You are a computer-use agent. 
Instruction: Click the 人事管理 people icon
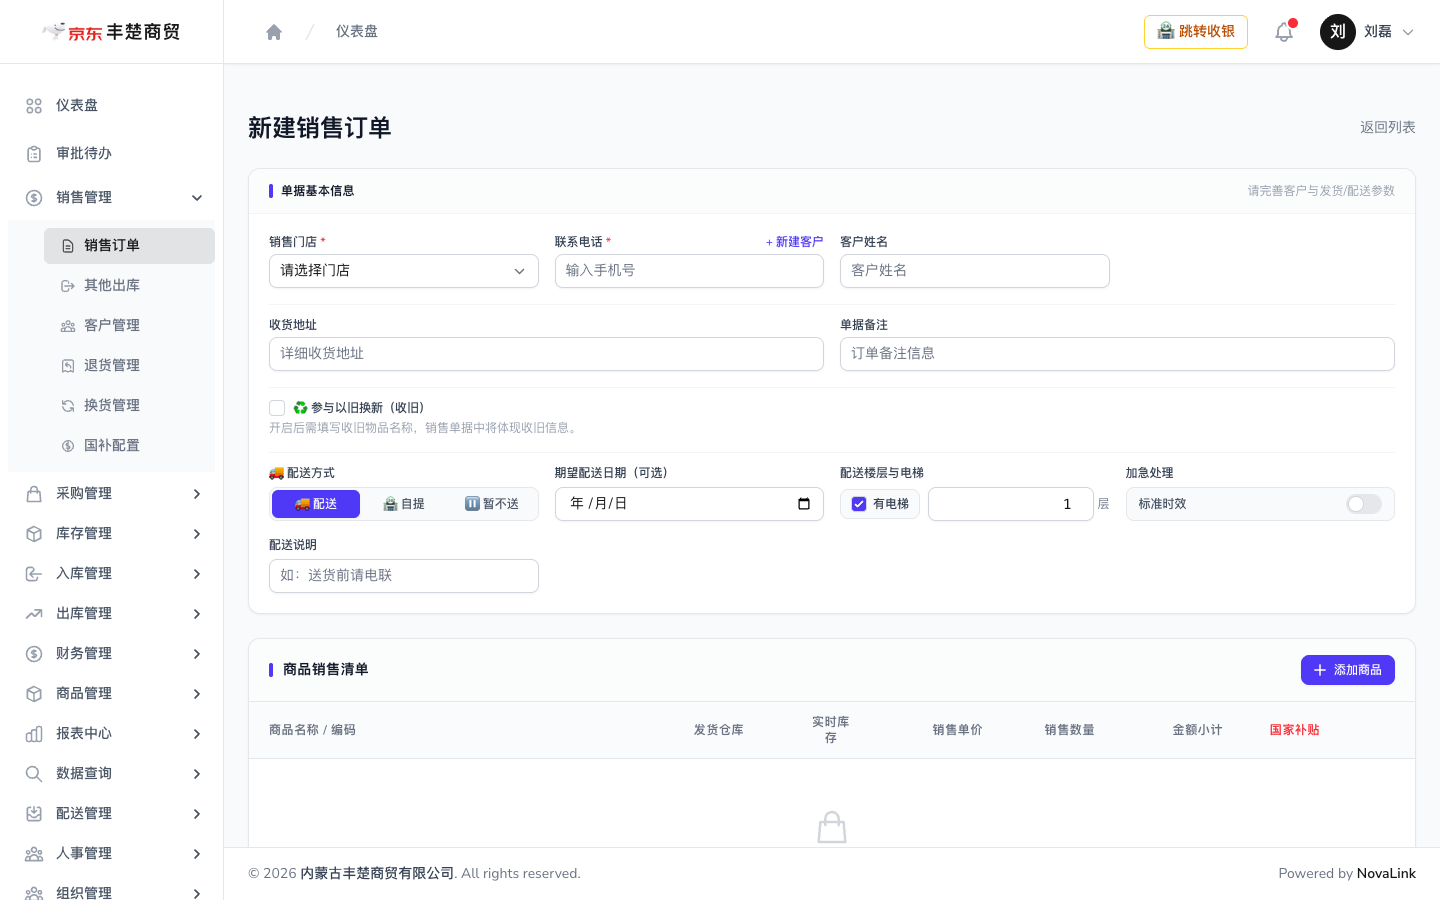[x=34, y=854]
